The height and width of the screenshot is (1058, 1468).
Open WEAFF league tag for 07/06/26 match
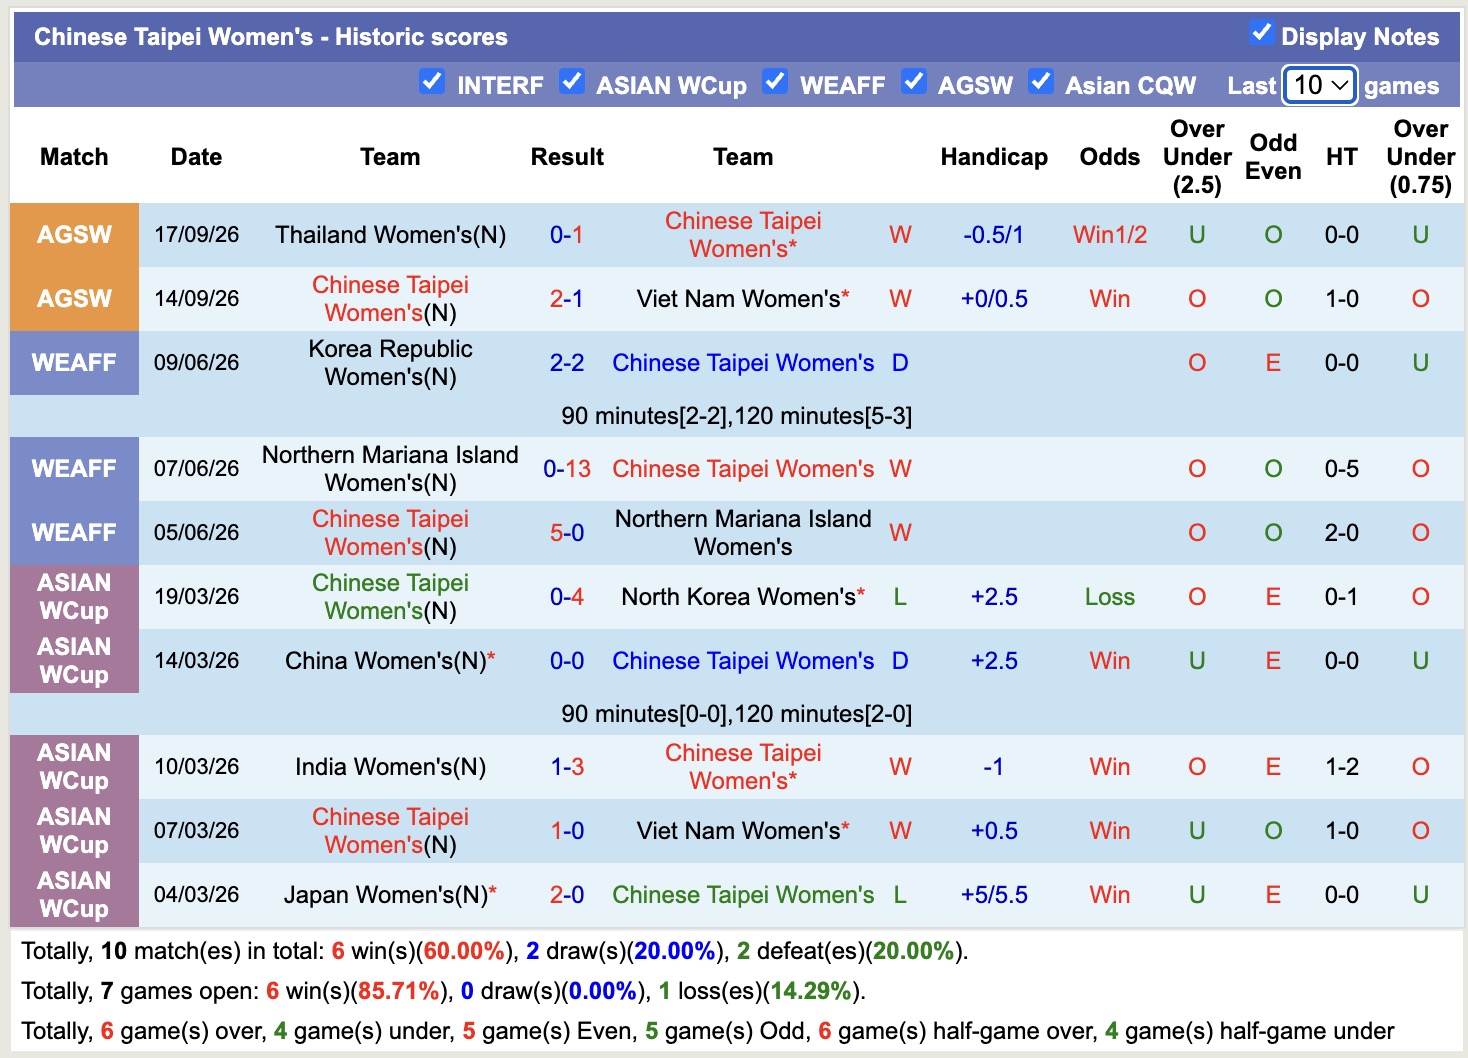pyautogui.click(x=74, y=469)
